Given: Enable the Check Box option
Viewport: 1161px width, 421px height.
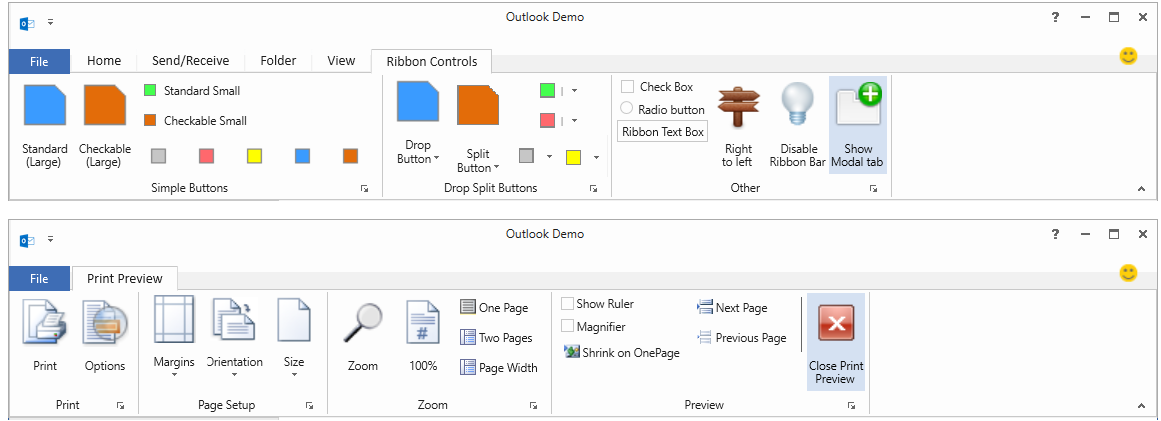Looking at the screenshot, I should (x=628, y=87).
